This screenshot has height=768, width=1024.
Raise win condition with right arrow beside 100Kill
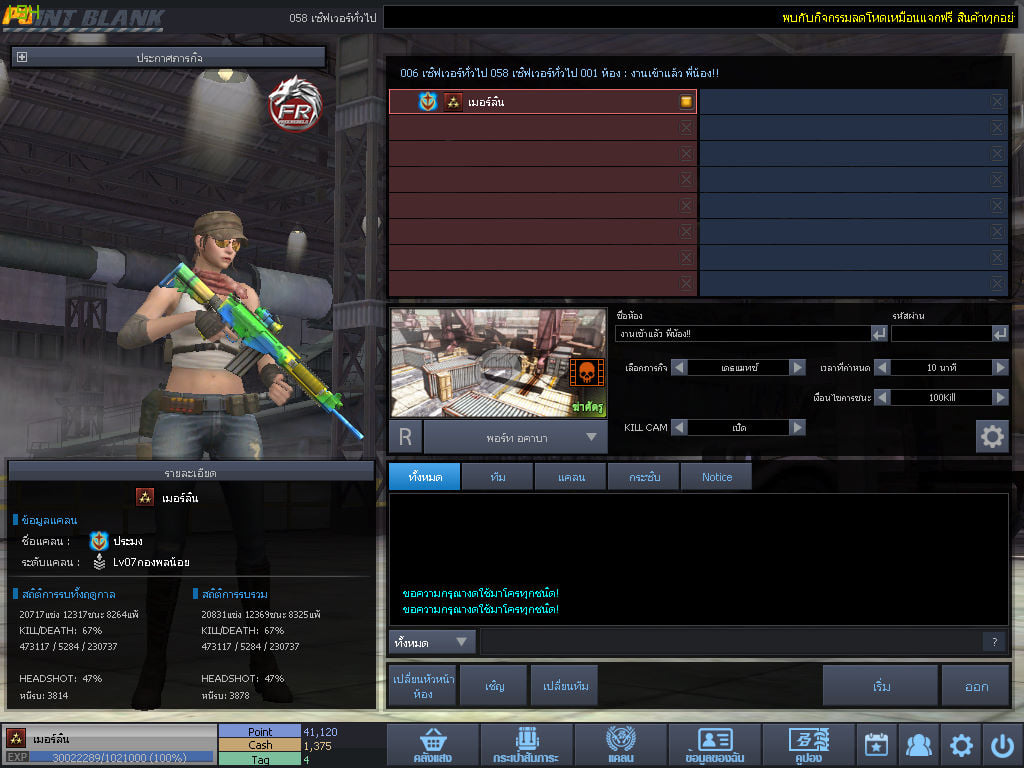click(x=1000, y=397)
